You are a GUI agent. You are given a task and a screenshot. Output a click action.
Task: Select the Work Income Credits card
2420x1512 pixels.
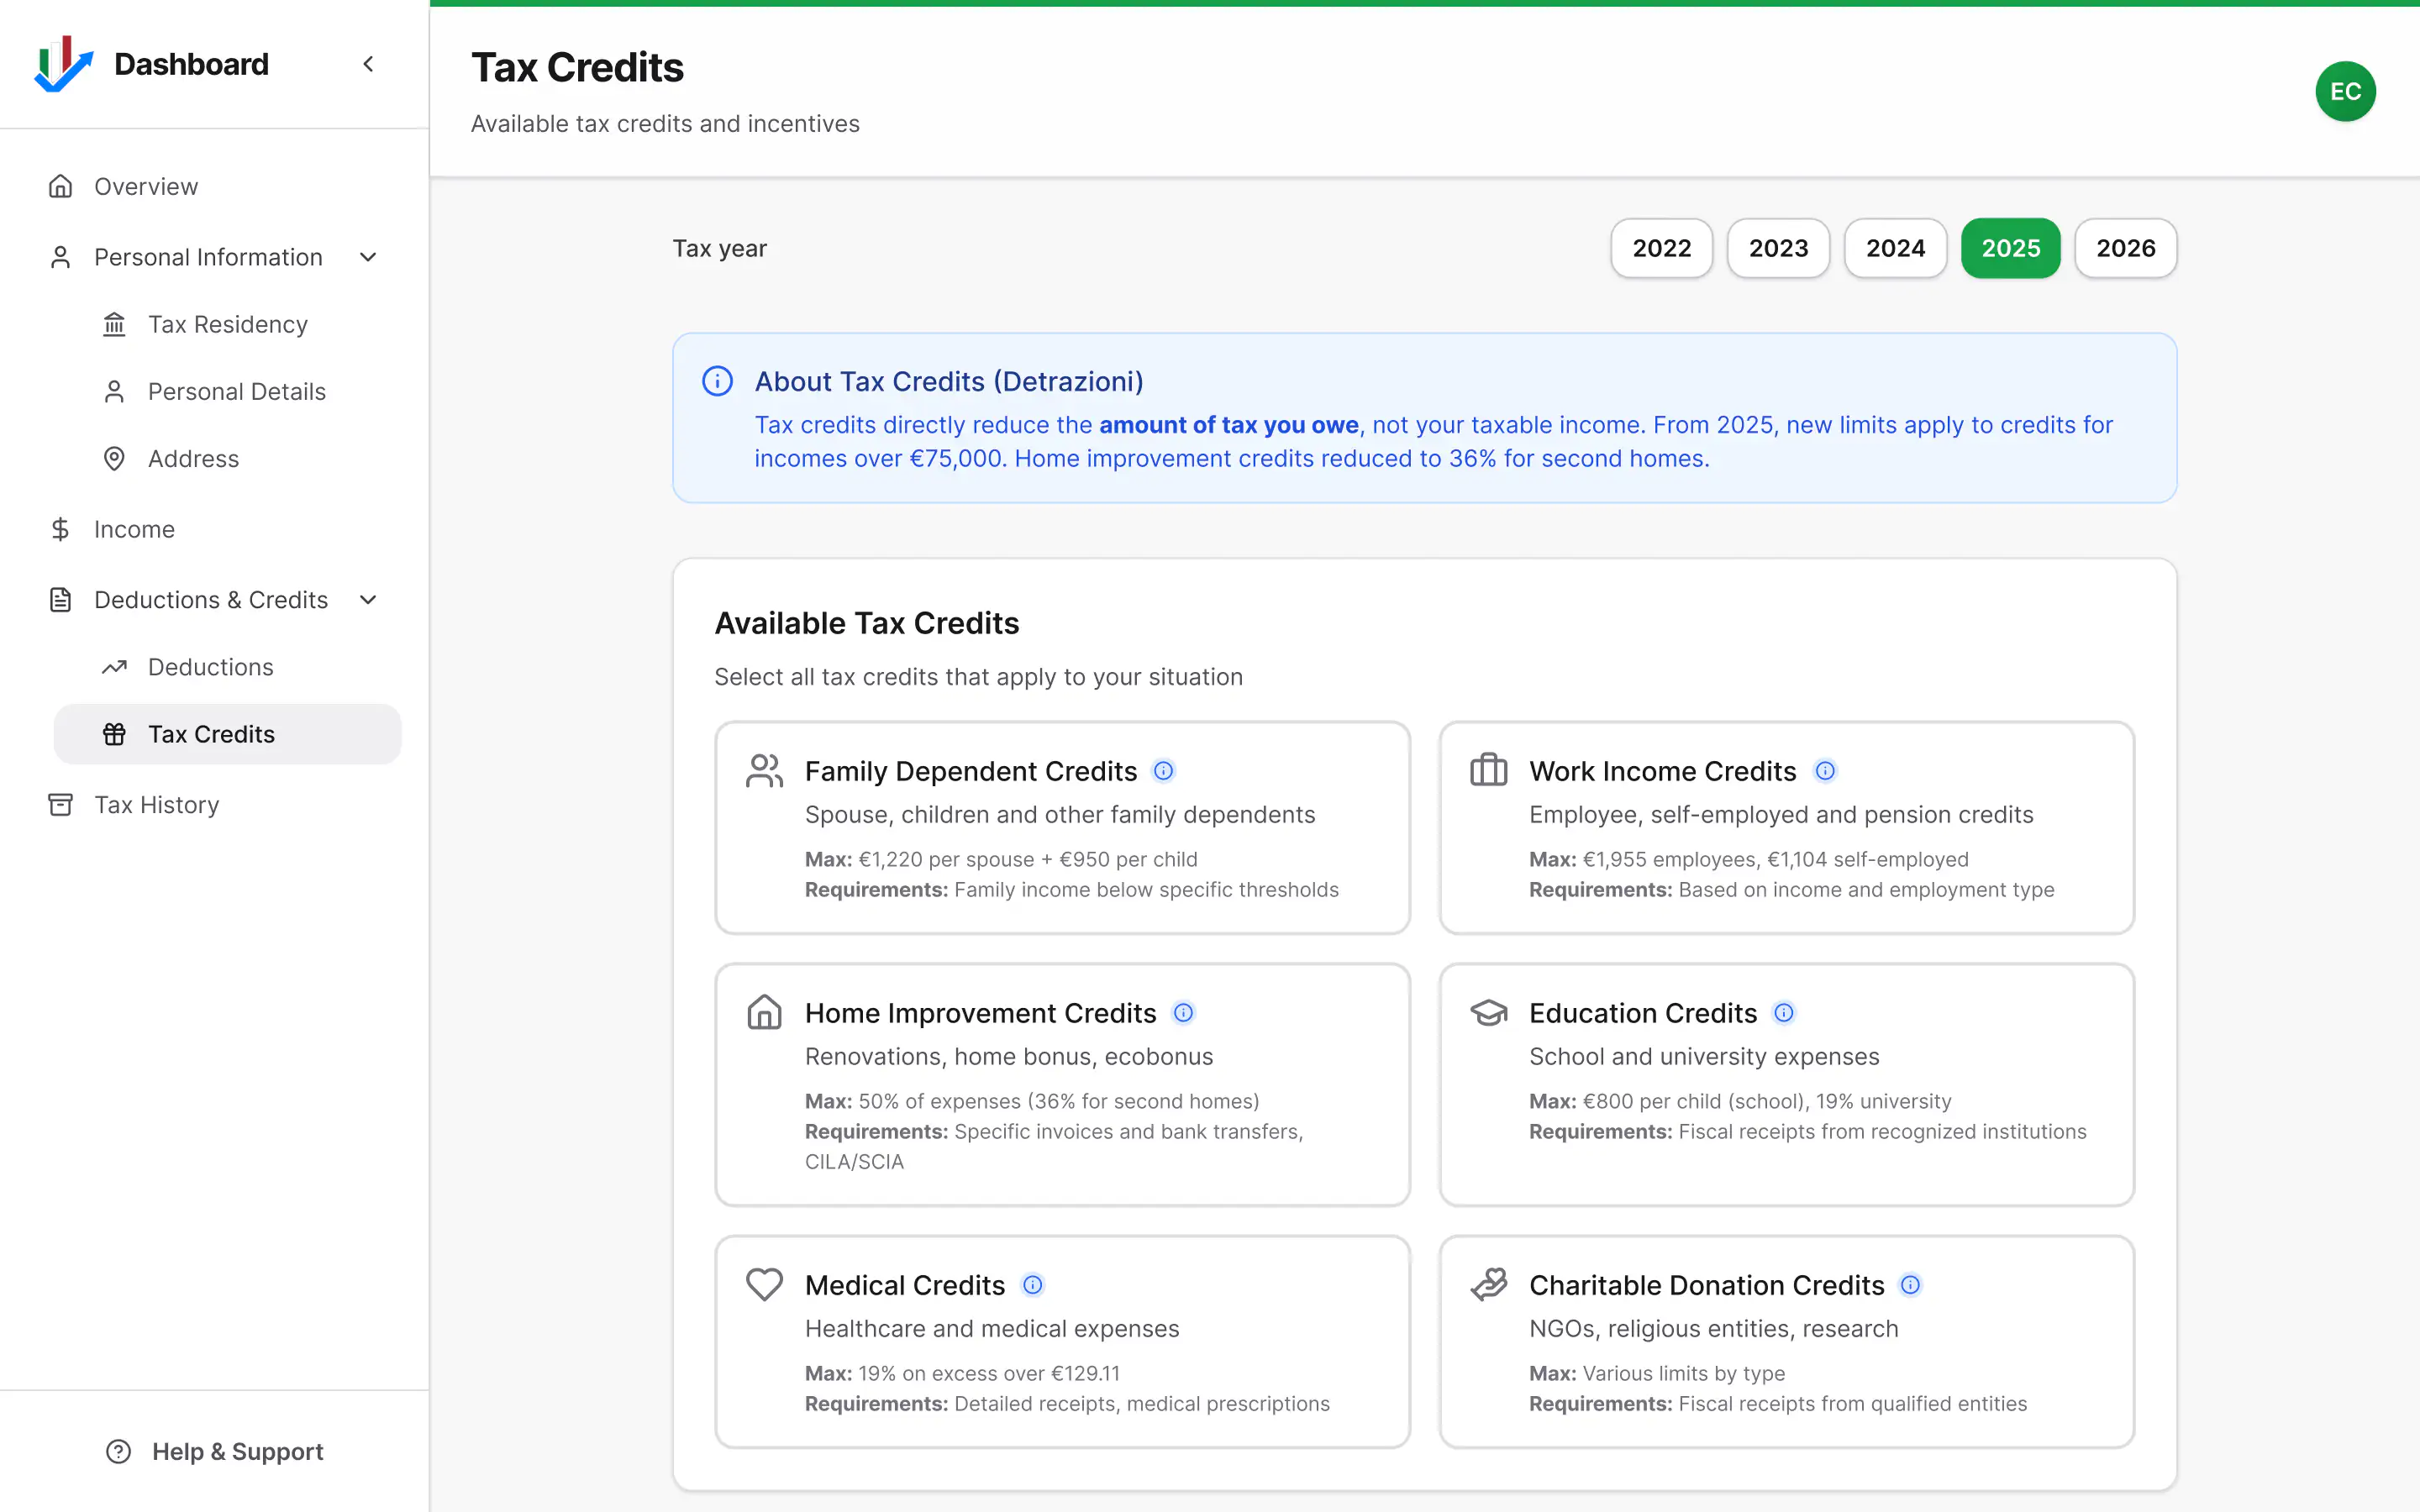[x=1786, y=828]
